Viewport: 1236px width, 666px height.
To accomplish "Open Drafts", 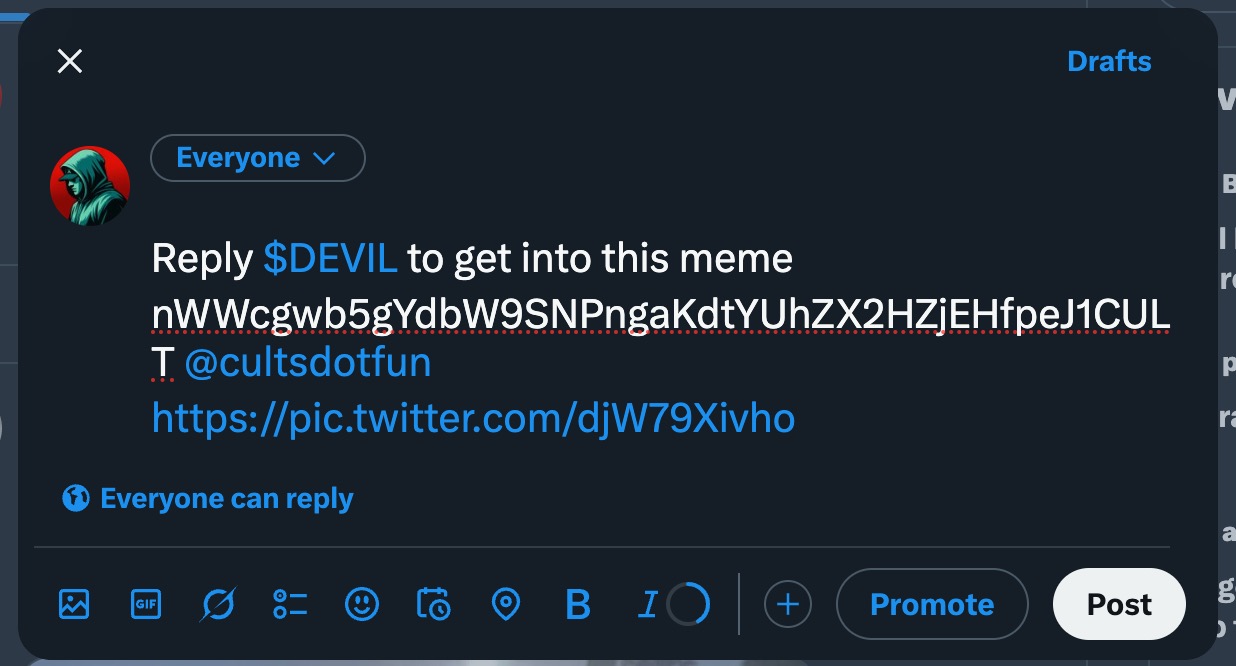I will point(1109,62).
